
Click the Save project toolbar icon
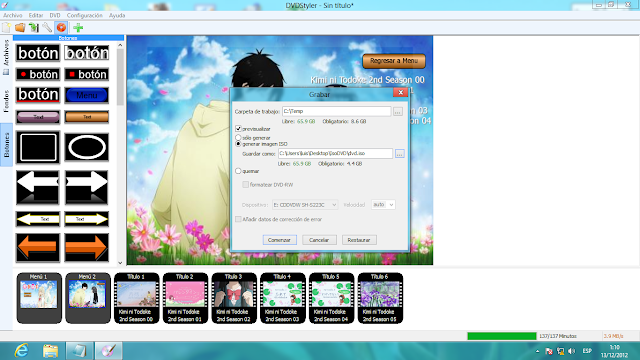[34, 27]
